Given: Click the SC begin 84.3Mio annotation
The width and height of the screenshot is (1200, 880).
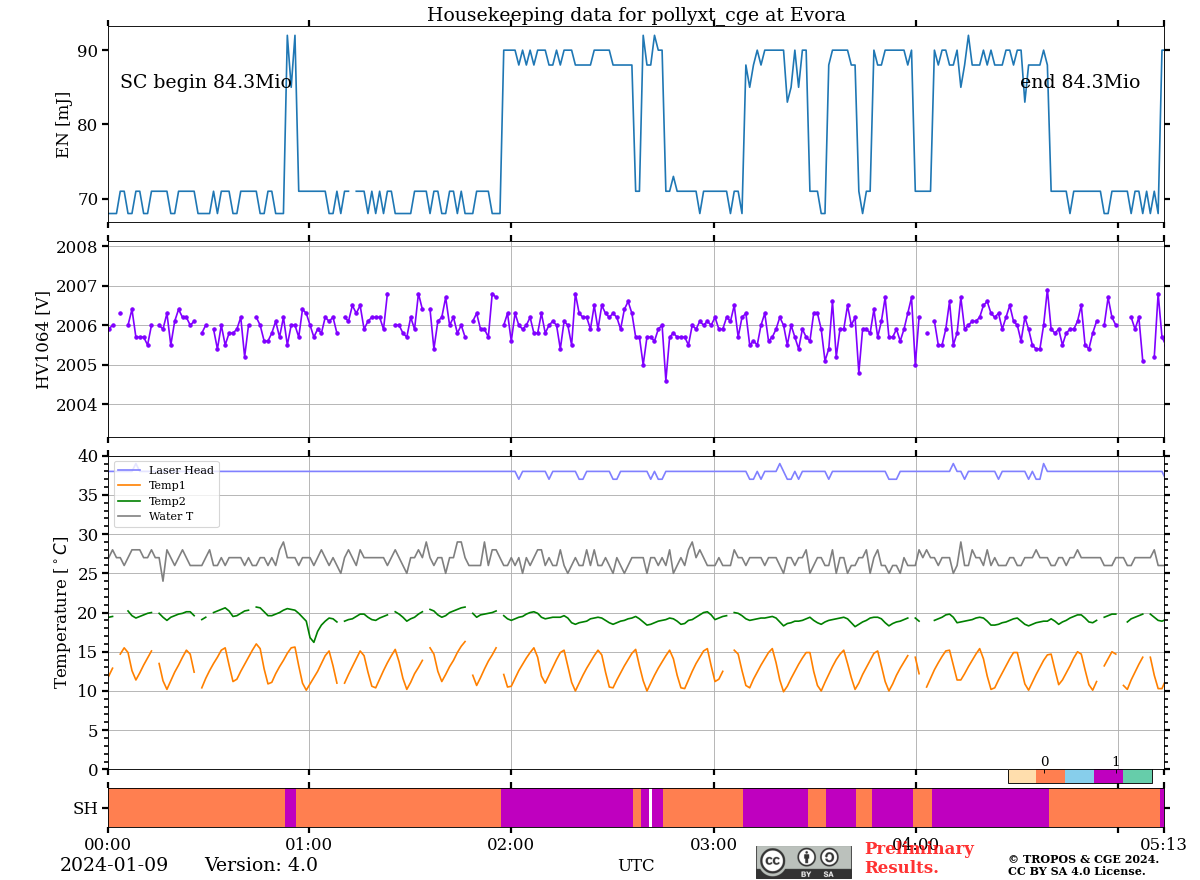Looking at the screenshot, I should click(x=206, y=82).
